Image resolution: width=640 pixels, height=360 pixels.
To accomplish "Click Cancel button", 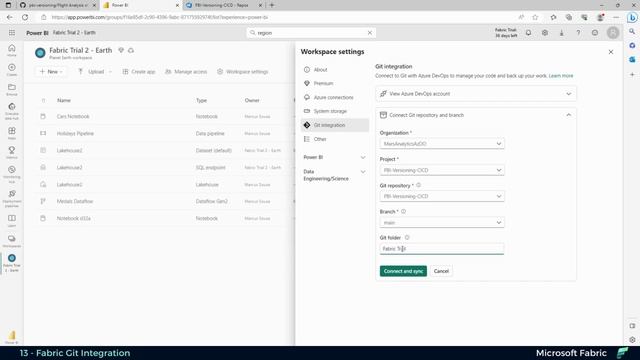I will click(x=441, y=271).
